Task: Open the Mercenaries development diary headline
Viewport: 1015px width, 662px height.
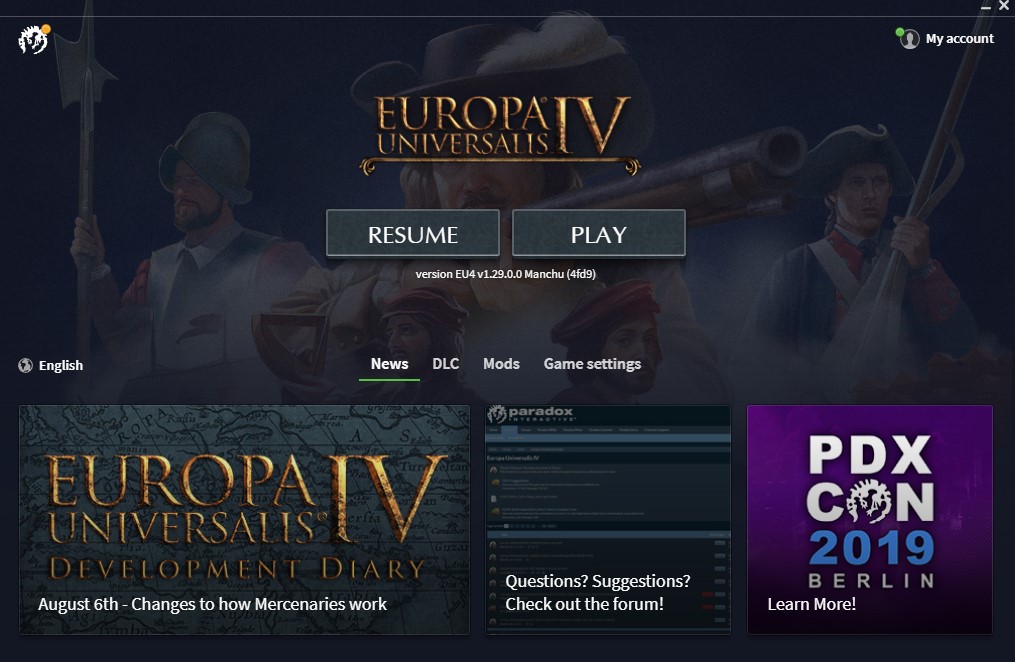Action: point(212,604)
